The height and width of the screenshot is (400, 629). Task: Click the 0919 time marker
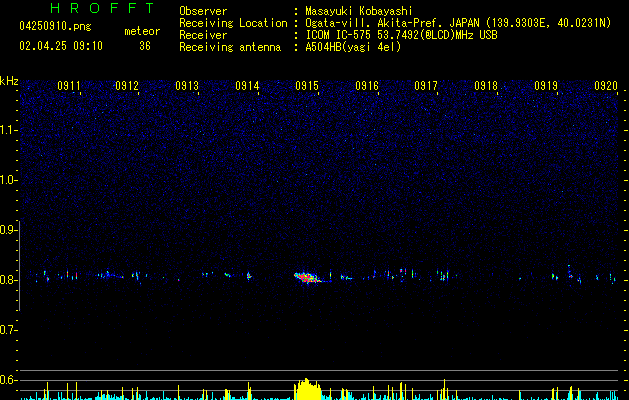point(546,86)
